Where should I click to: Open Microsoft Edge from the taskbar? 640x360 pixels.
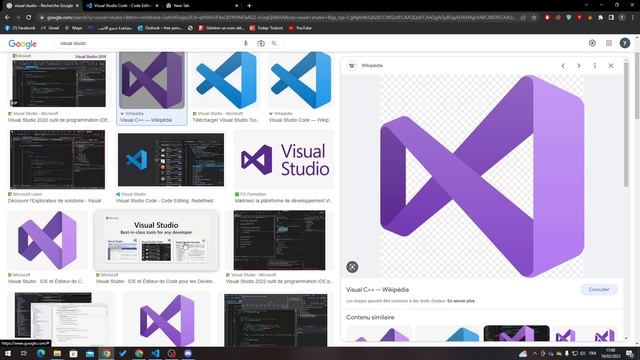40,353
